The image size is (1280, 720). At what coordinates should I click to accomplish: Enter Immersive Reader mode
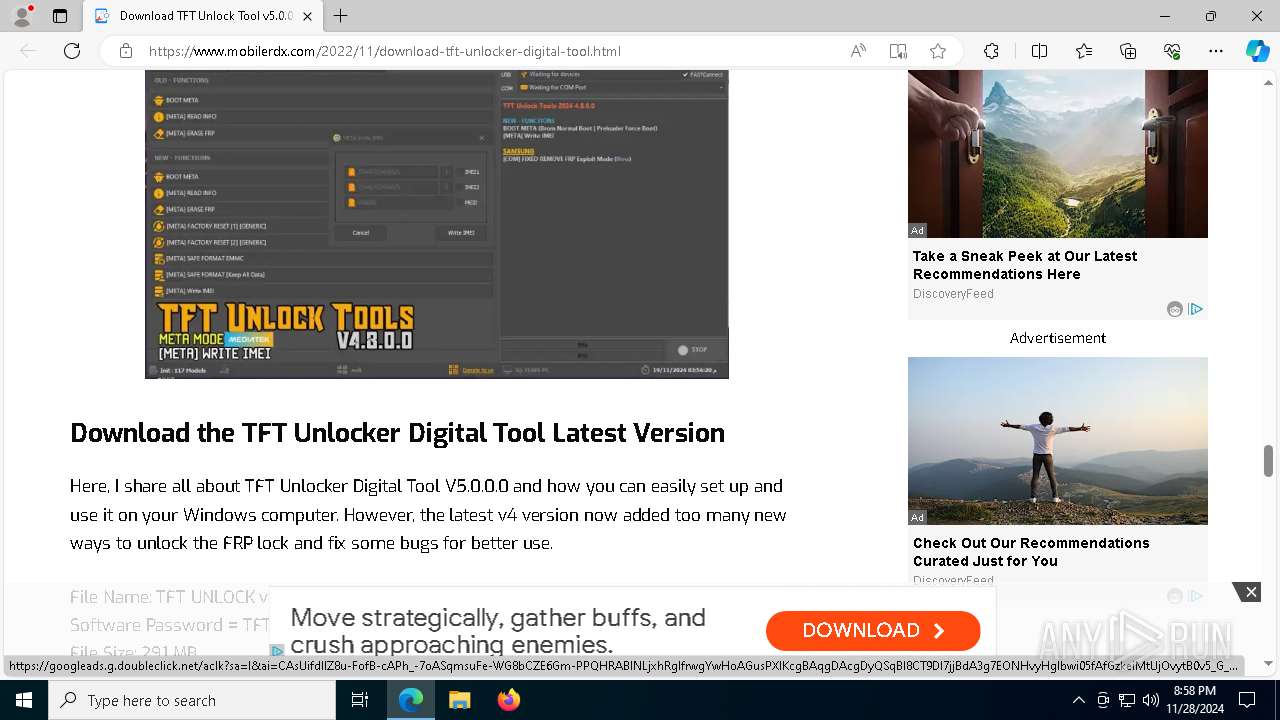[x=898, y=51]
